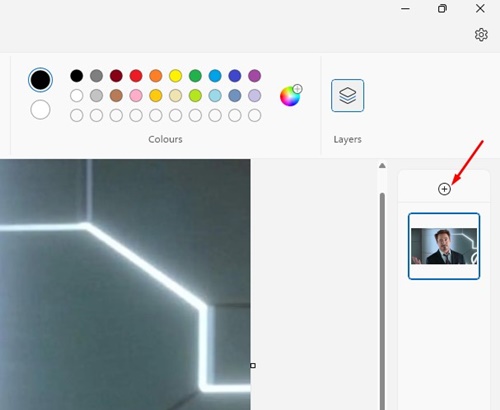This screenshot has height=410, width=500.
Task: Pick the dark green colour swatch
Action: [195, 76]
